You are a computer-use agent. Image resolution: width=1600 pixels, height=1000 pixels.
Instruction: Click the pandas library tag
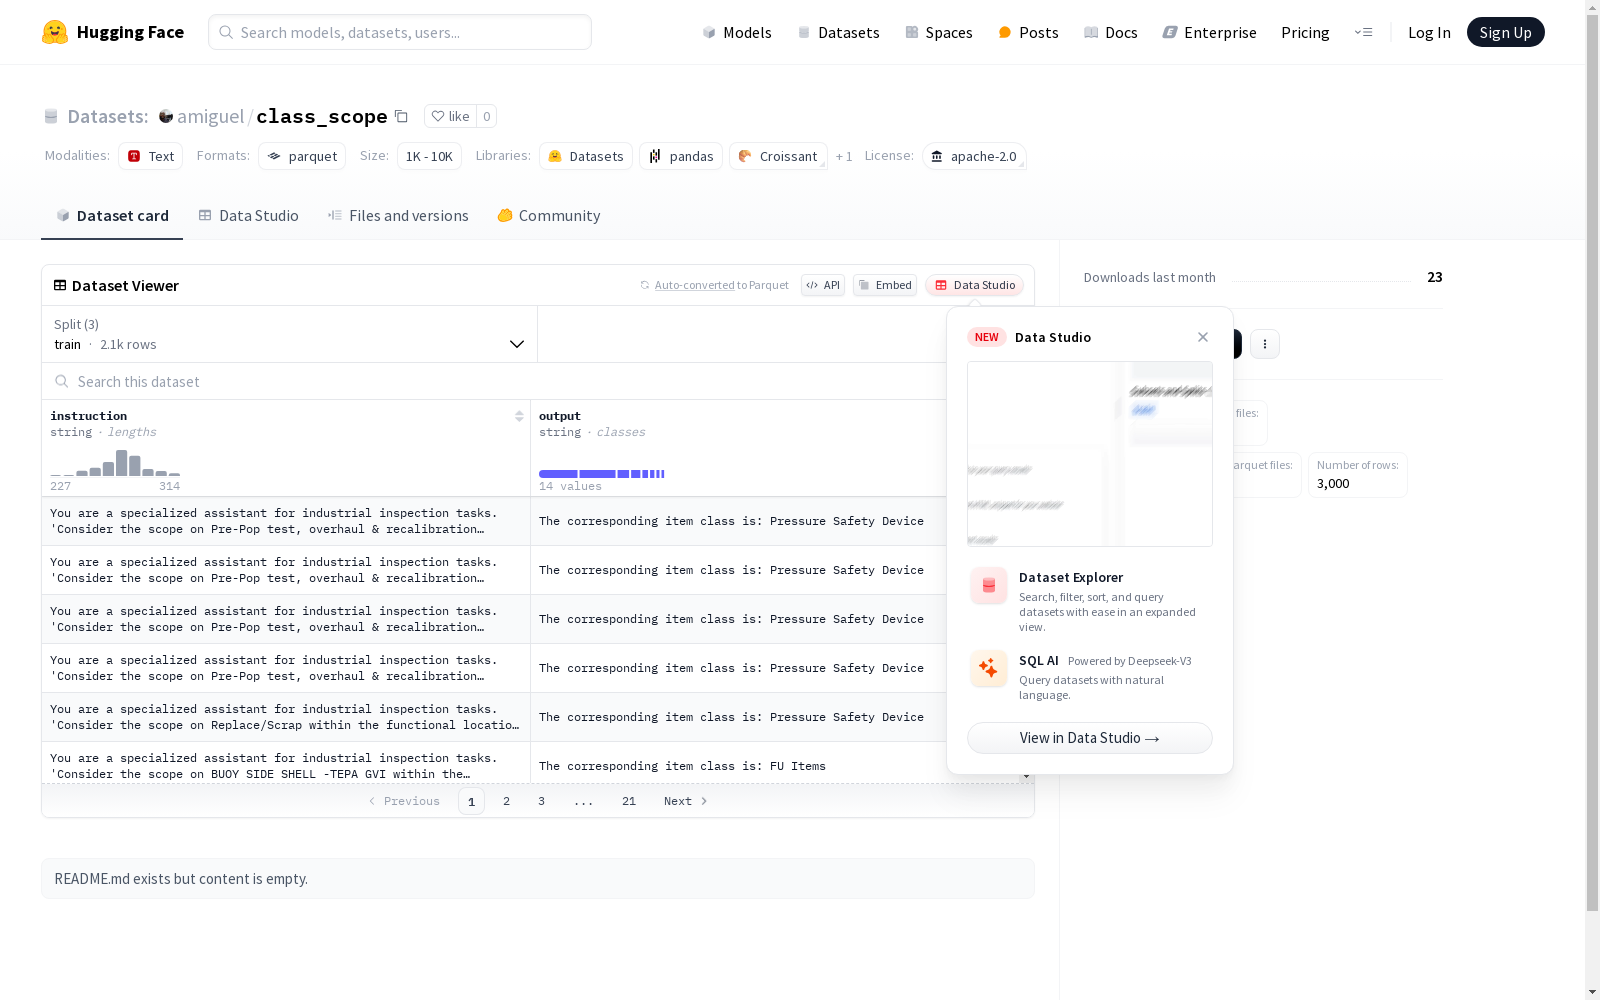click(681, 156)
